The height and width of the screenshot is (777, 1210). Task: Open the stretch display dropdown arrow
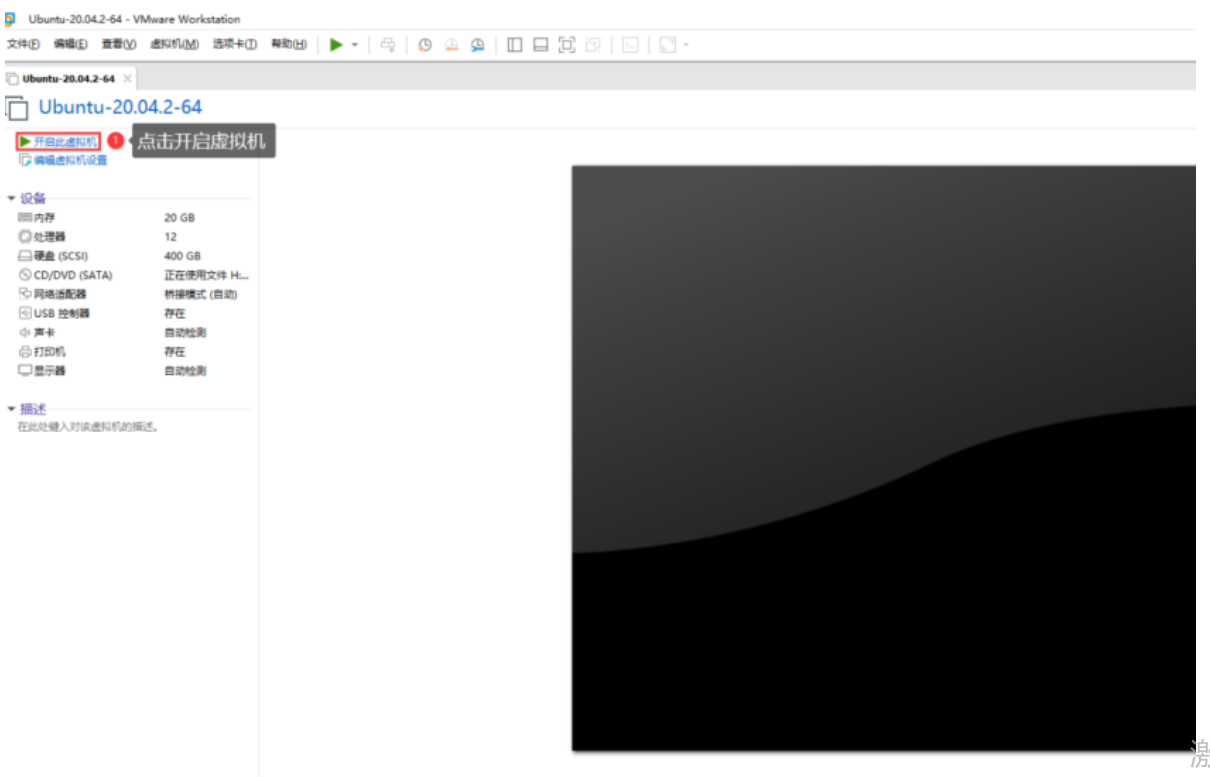tap(686, 45)
